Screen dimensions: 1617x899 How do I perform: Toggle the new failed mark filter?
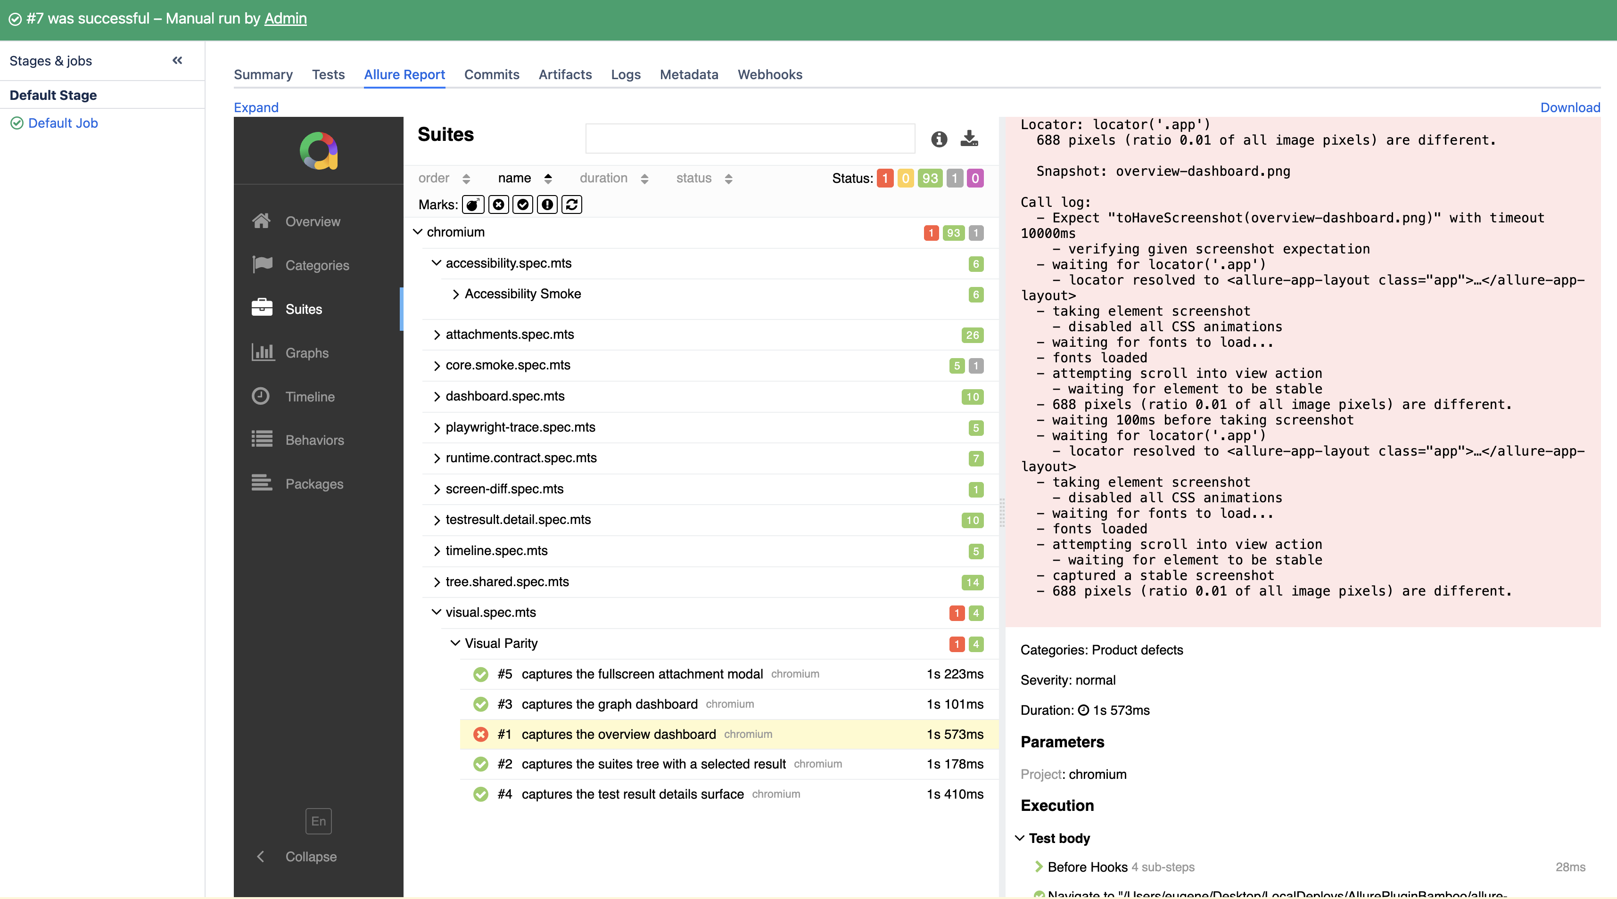tap(498, 204)
